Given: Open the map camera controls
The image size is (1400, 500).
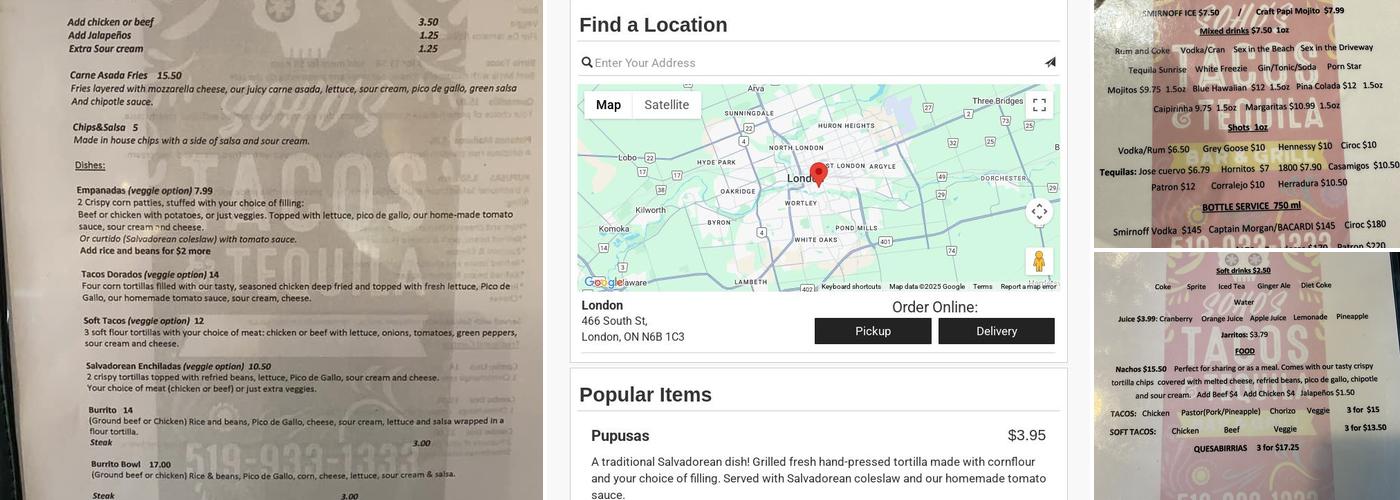Looking at the screenshot, I should pos(1039,211).
